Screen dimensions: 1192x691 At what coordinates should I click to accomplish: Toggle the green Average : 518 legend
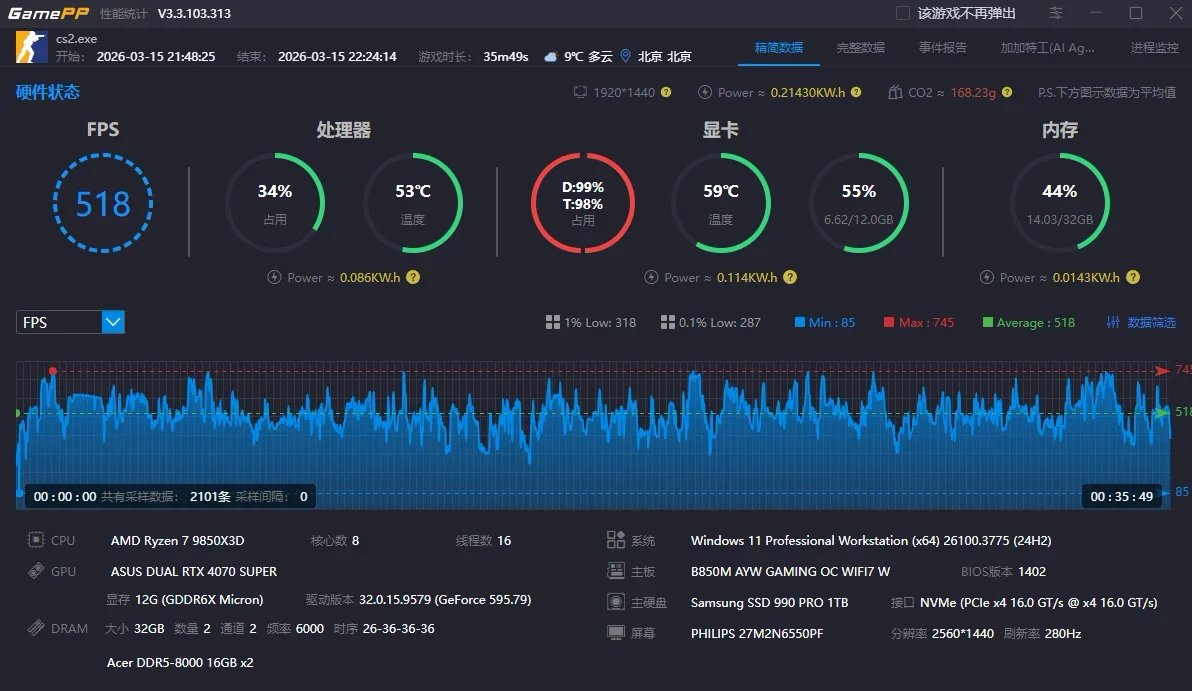pyautogui.click(x=1029, y=322)
